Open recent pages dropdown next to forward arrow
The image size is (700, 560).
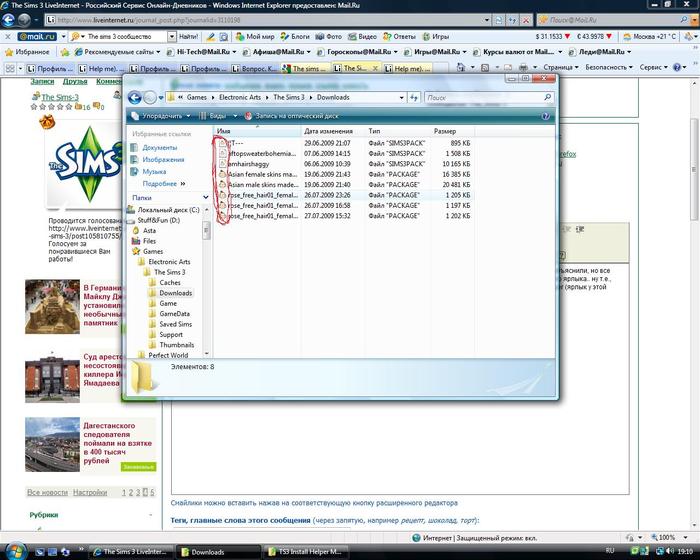click(x=161, y=98)
